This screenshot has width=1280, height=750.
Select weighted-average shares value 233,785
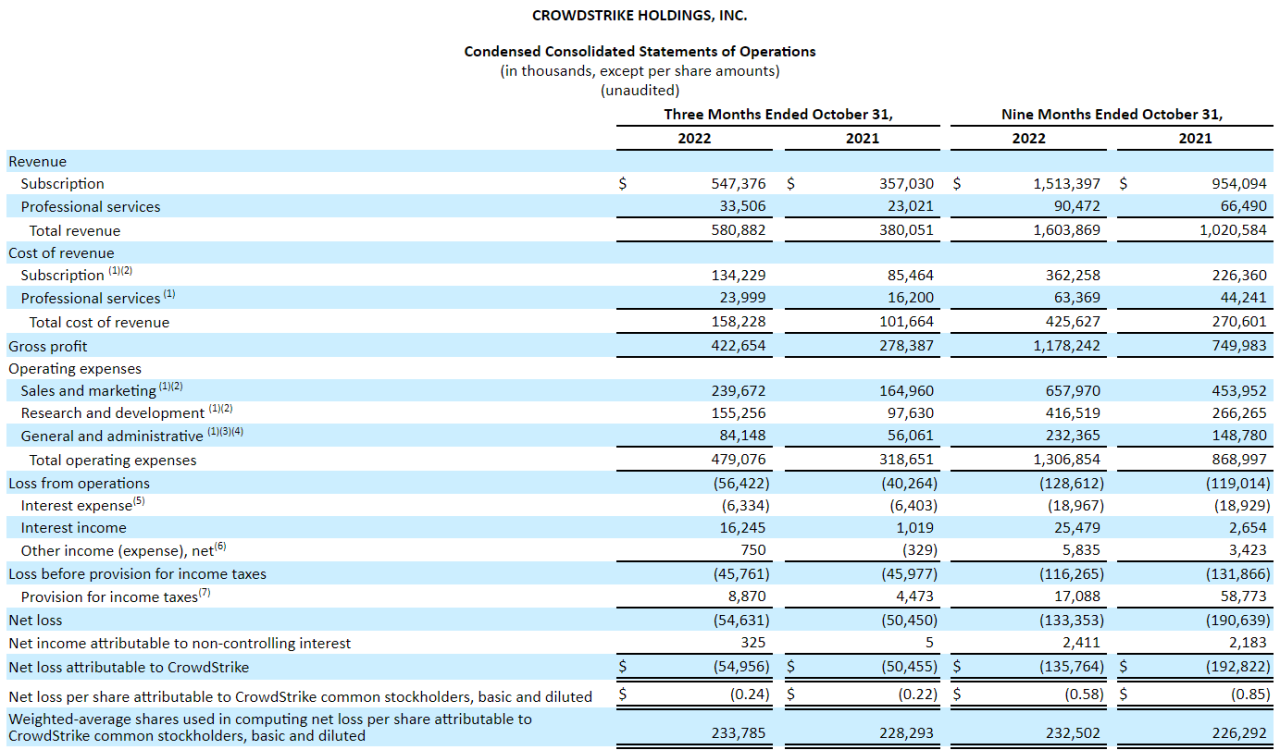[x=739, y=734]
